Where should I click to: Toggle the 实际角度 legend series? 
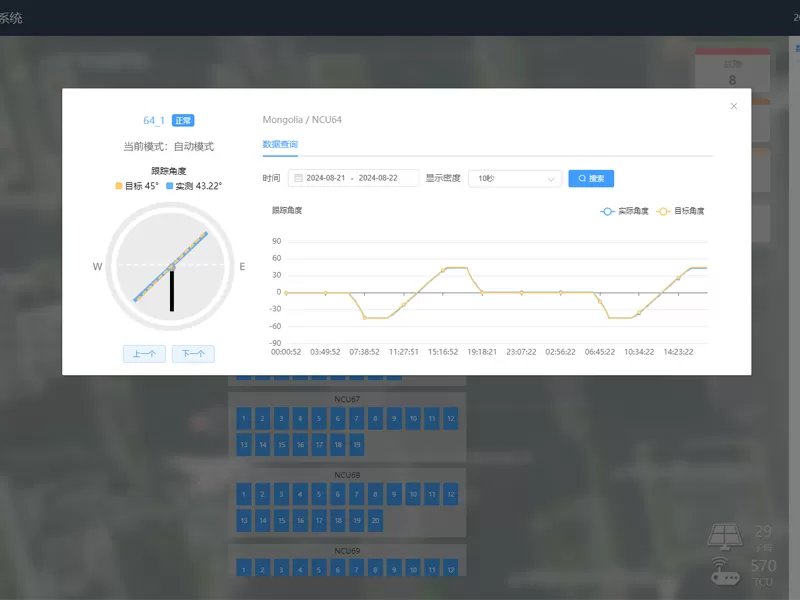(x=624, y=211)
